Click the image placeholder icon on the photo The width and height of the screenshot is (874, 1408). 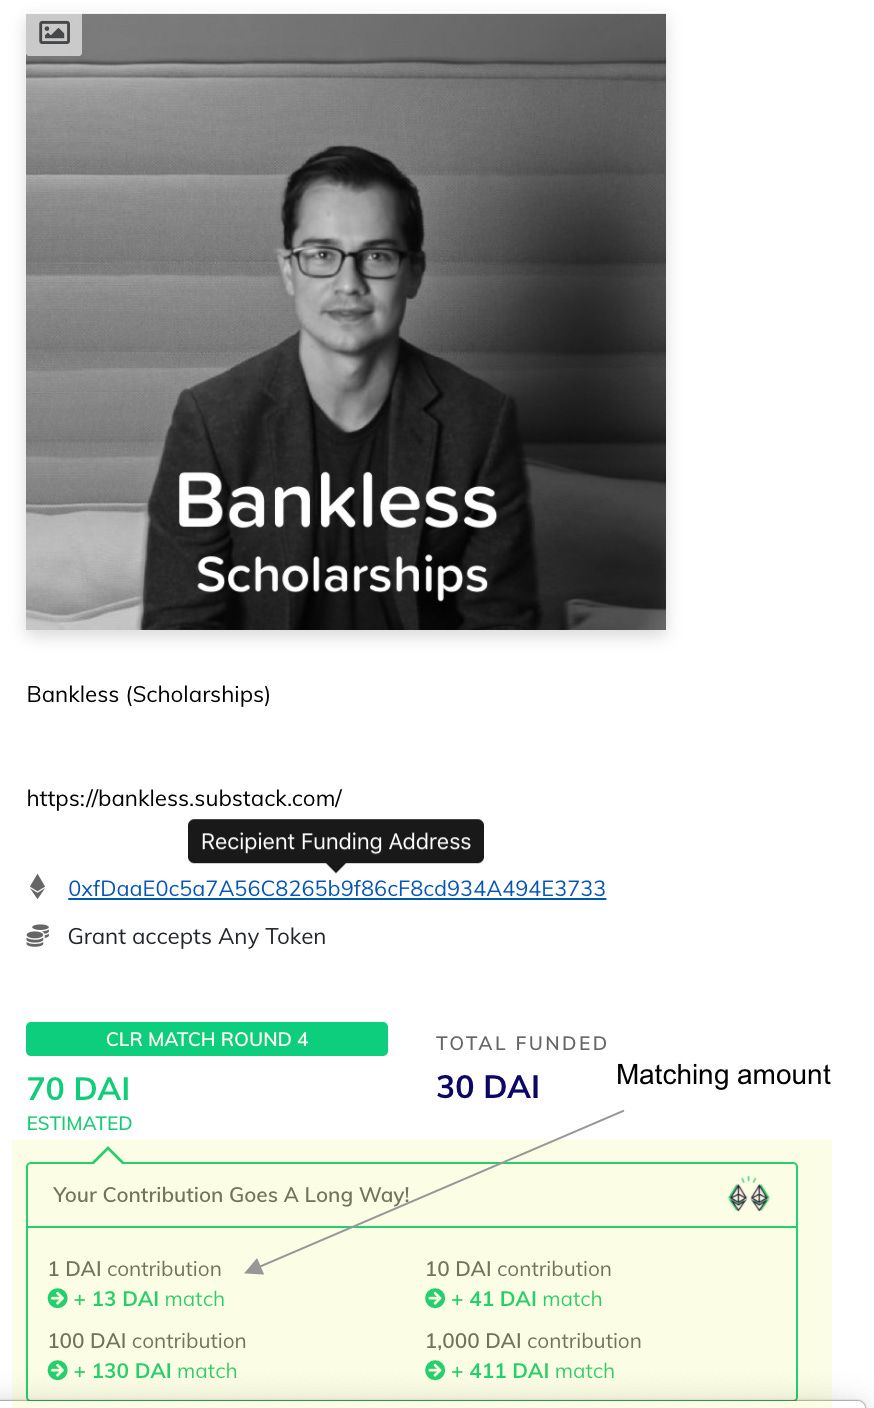(54, 33)
